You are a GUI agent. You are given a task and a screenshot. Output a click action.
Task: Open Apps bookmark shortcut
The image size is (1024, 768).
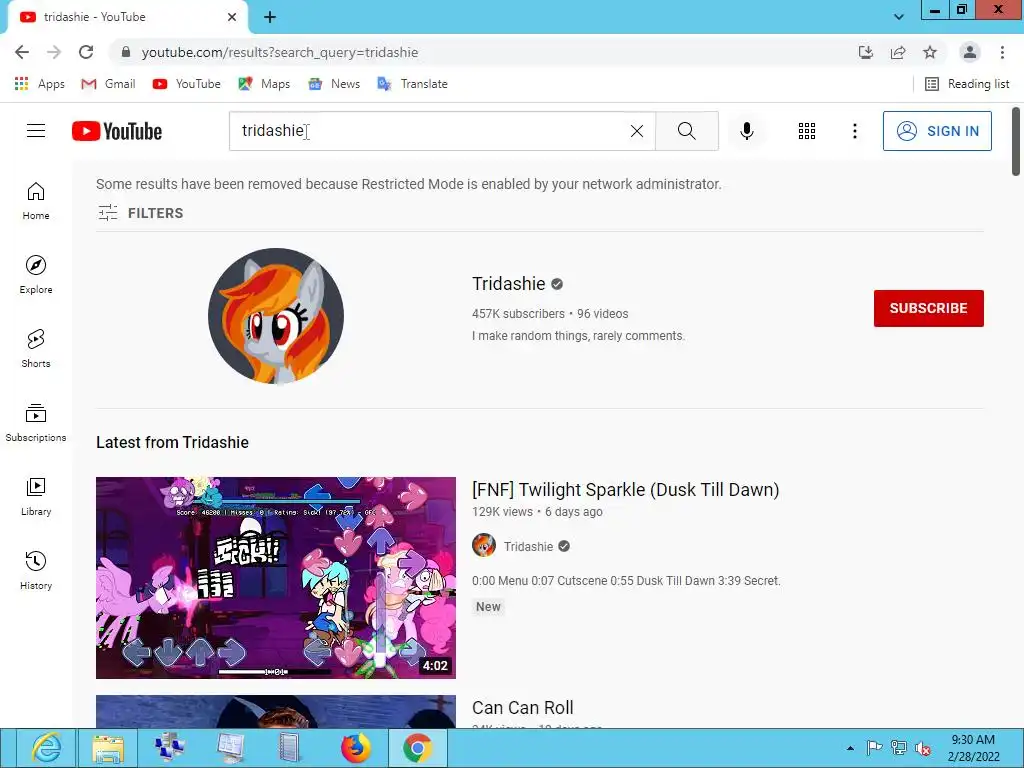click(x=39, y=84)
